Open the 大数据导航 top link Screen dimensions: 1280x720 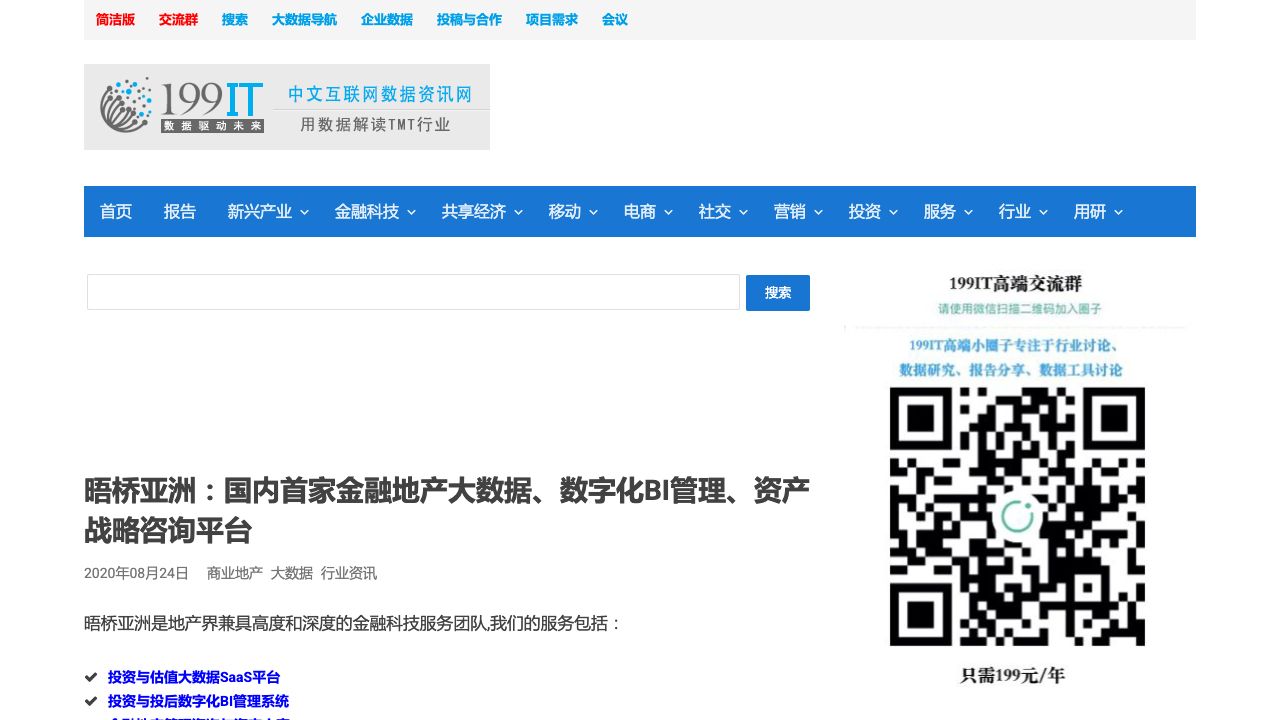304,20
